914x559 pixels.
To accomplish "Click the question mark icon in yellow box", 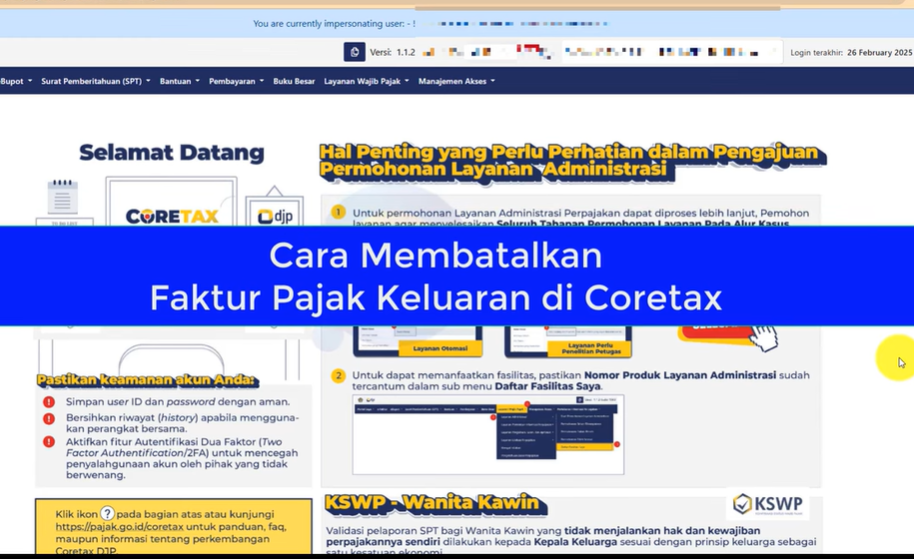I will tap(107, 514).
